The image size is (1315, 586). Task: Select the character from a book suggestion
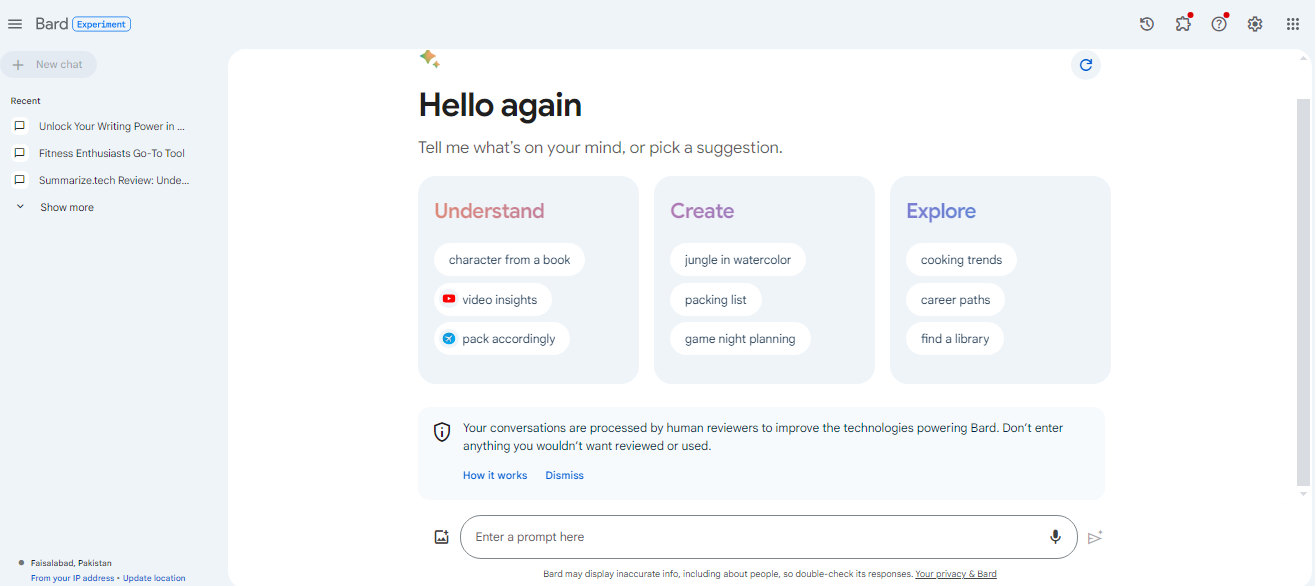[509, 260]
